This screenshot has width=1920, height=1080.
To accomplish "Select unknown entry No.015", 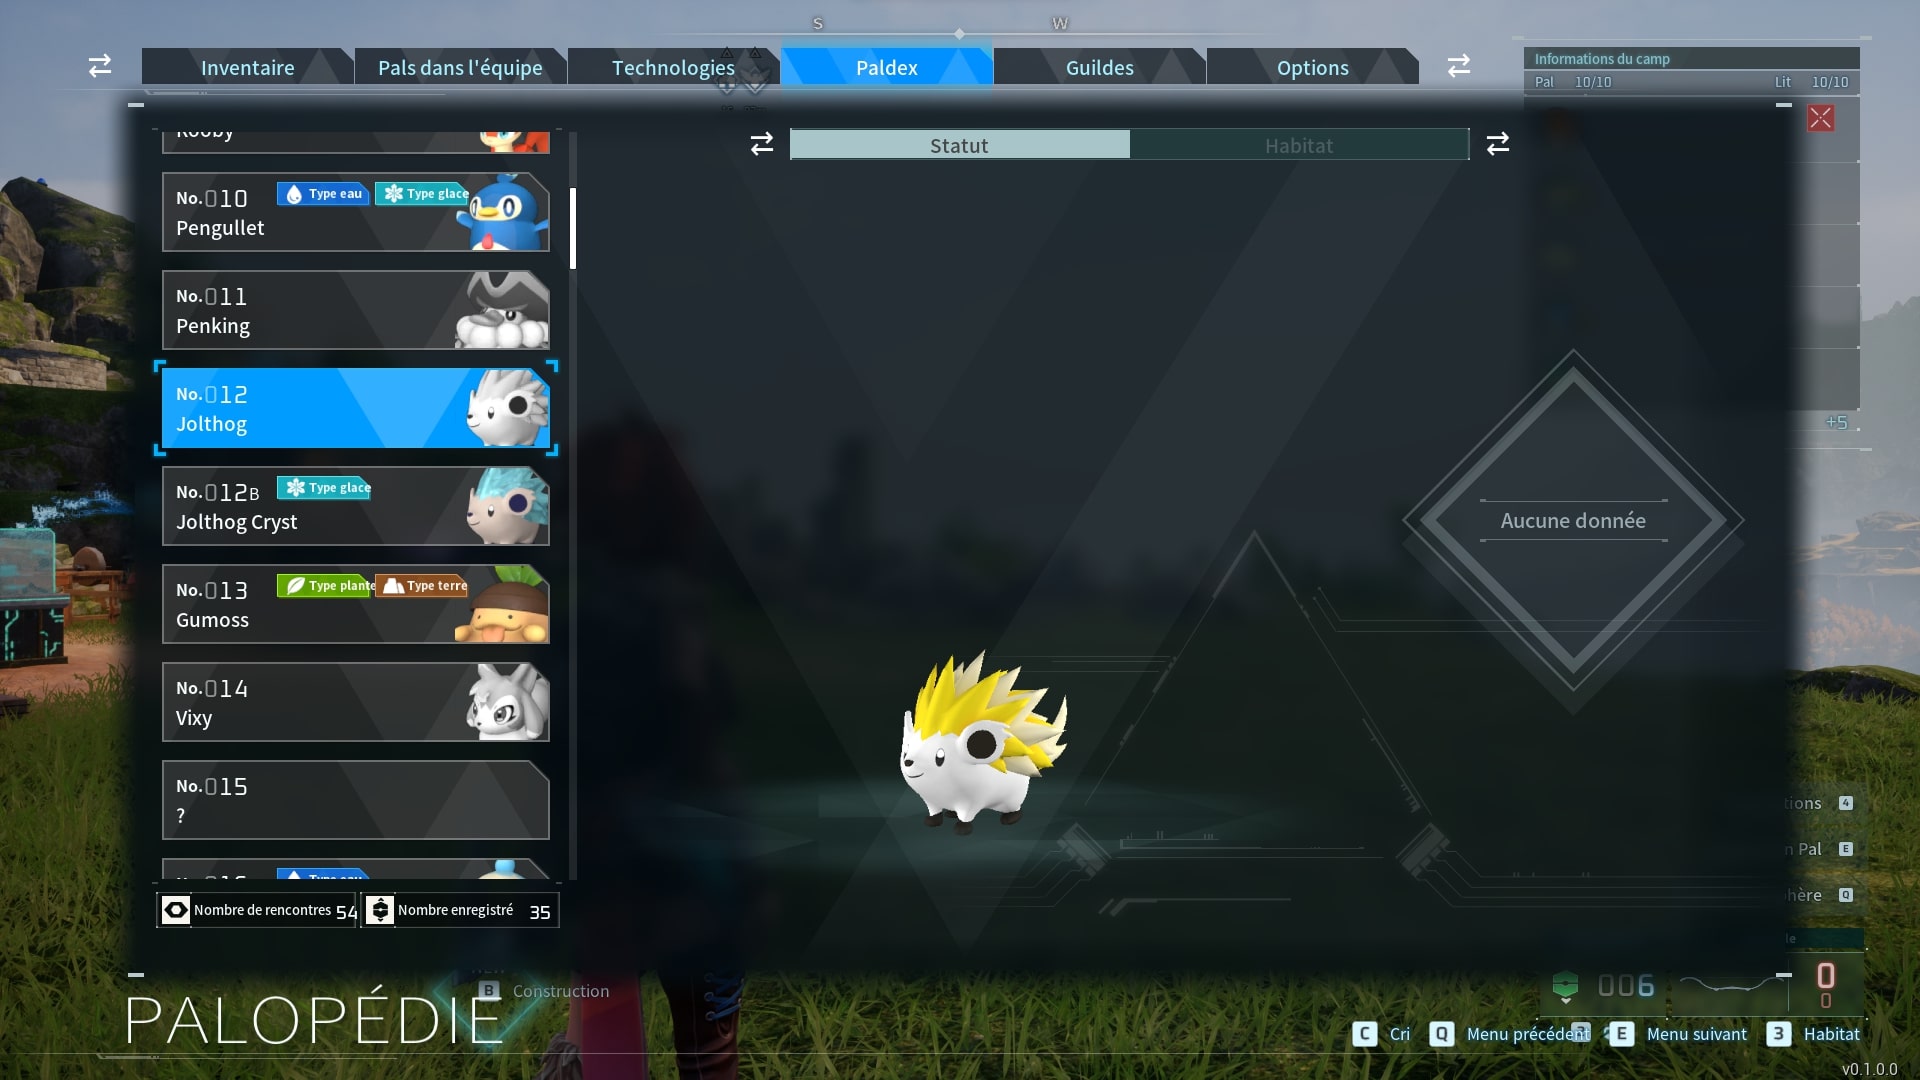I will pos(355,800).
